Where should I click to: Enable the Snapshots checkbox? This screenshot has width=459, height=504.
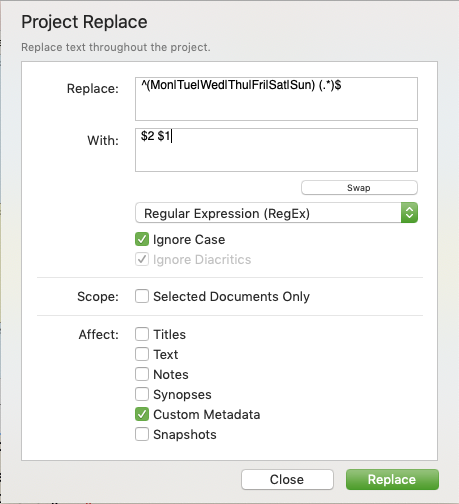tap(142, 434)
